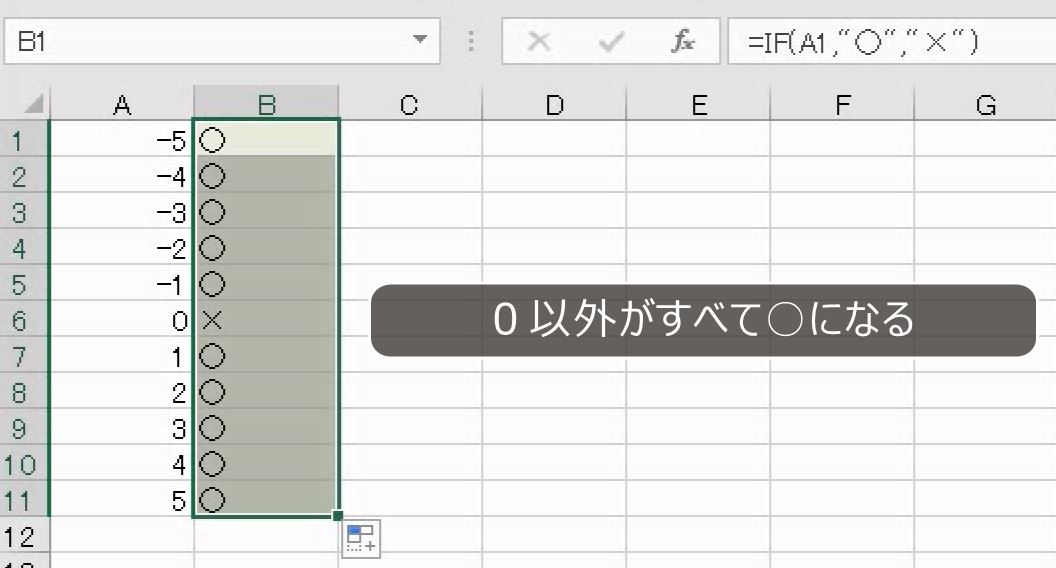The width and height of the screenshot is (1056, 568).
Task: Click the Name Box showing B1
Action: point(222,41)
